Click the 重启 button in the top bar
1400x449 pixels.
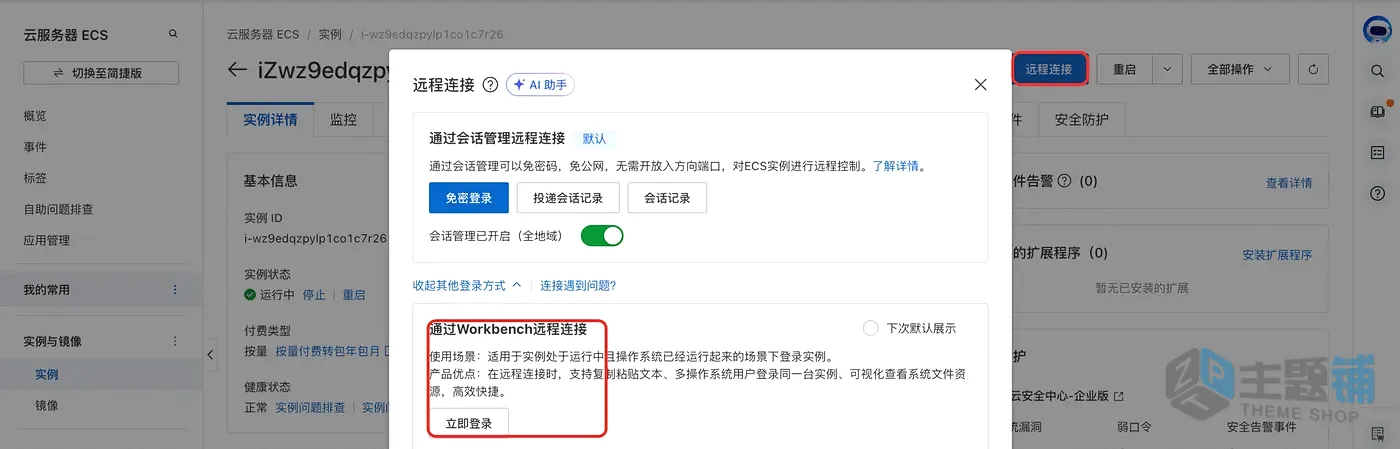pos(1125,70)
